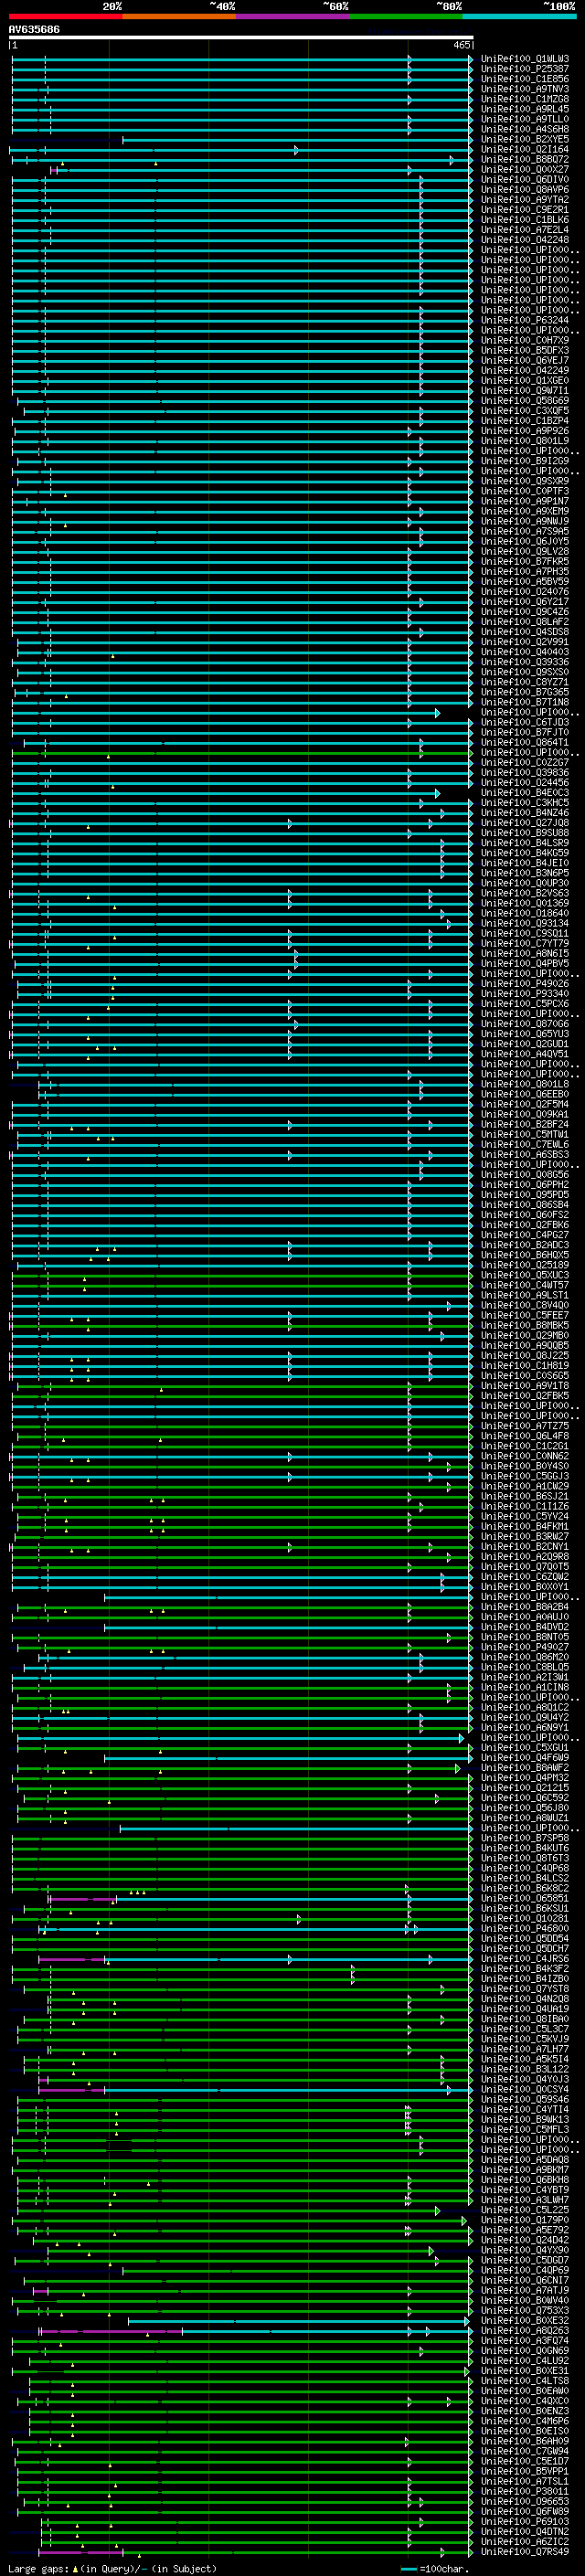Click the cyan =100char. scale bar

point(409,2569)
